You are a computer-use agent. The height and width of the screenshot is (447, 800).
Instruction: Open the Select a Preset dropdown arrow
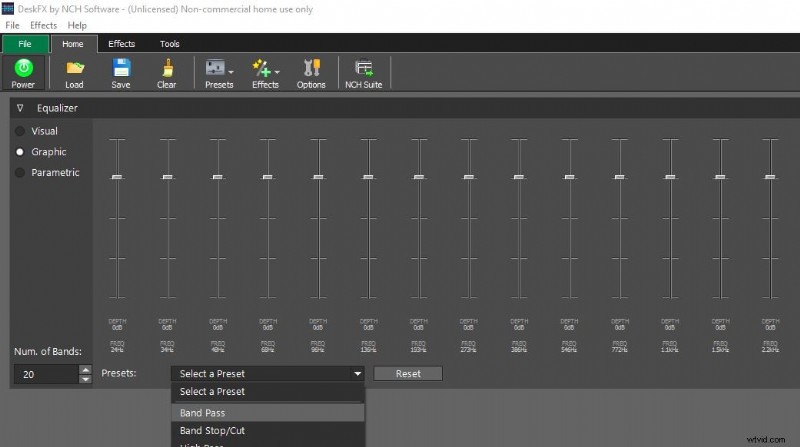[358, 374]
